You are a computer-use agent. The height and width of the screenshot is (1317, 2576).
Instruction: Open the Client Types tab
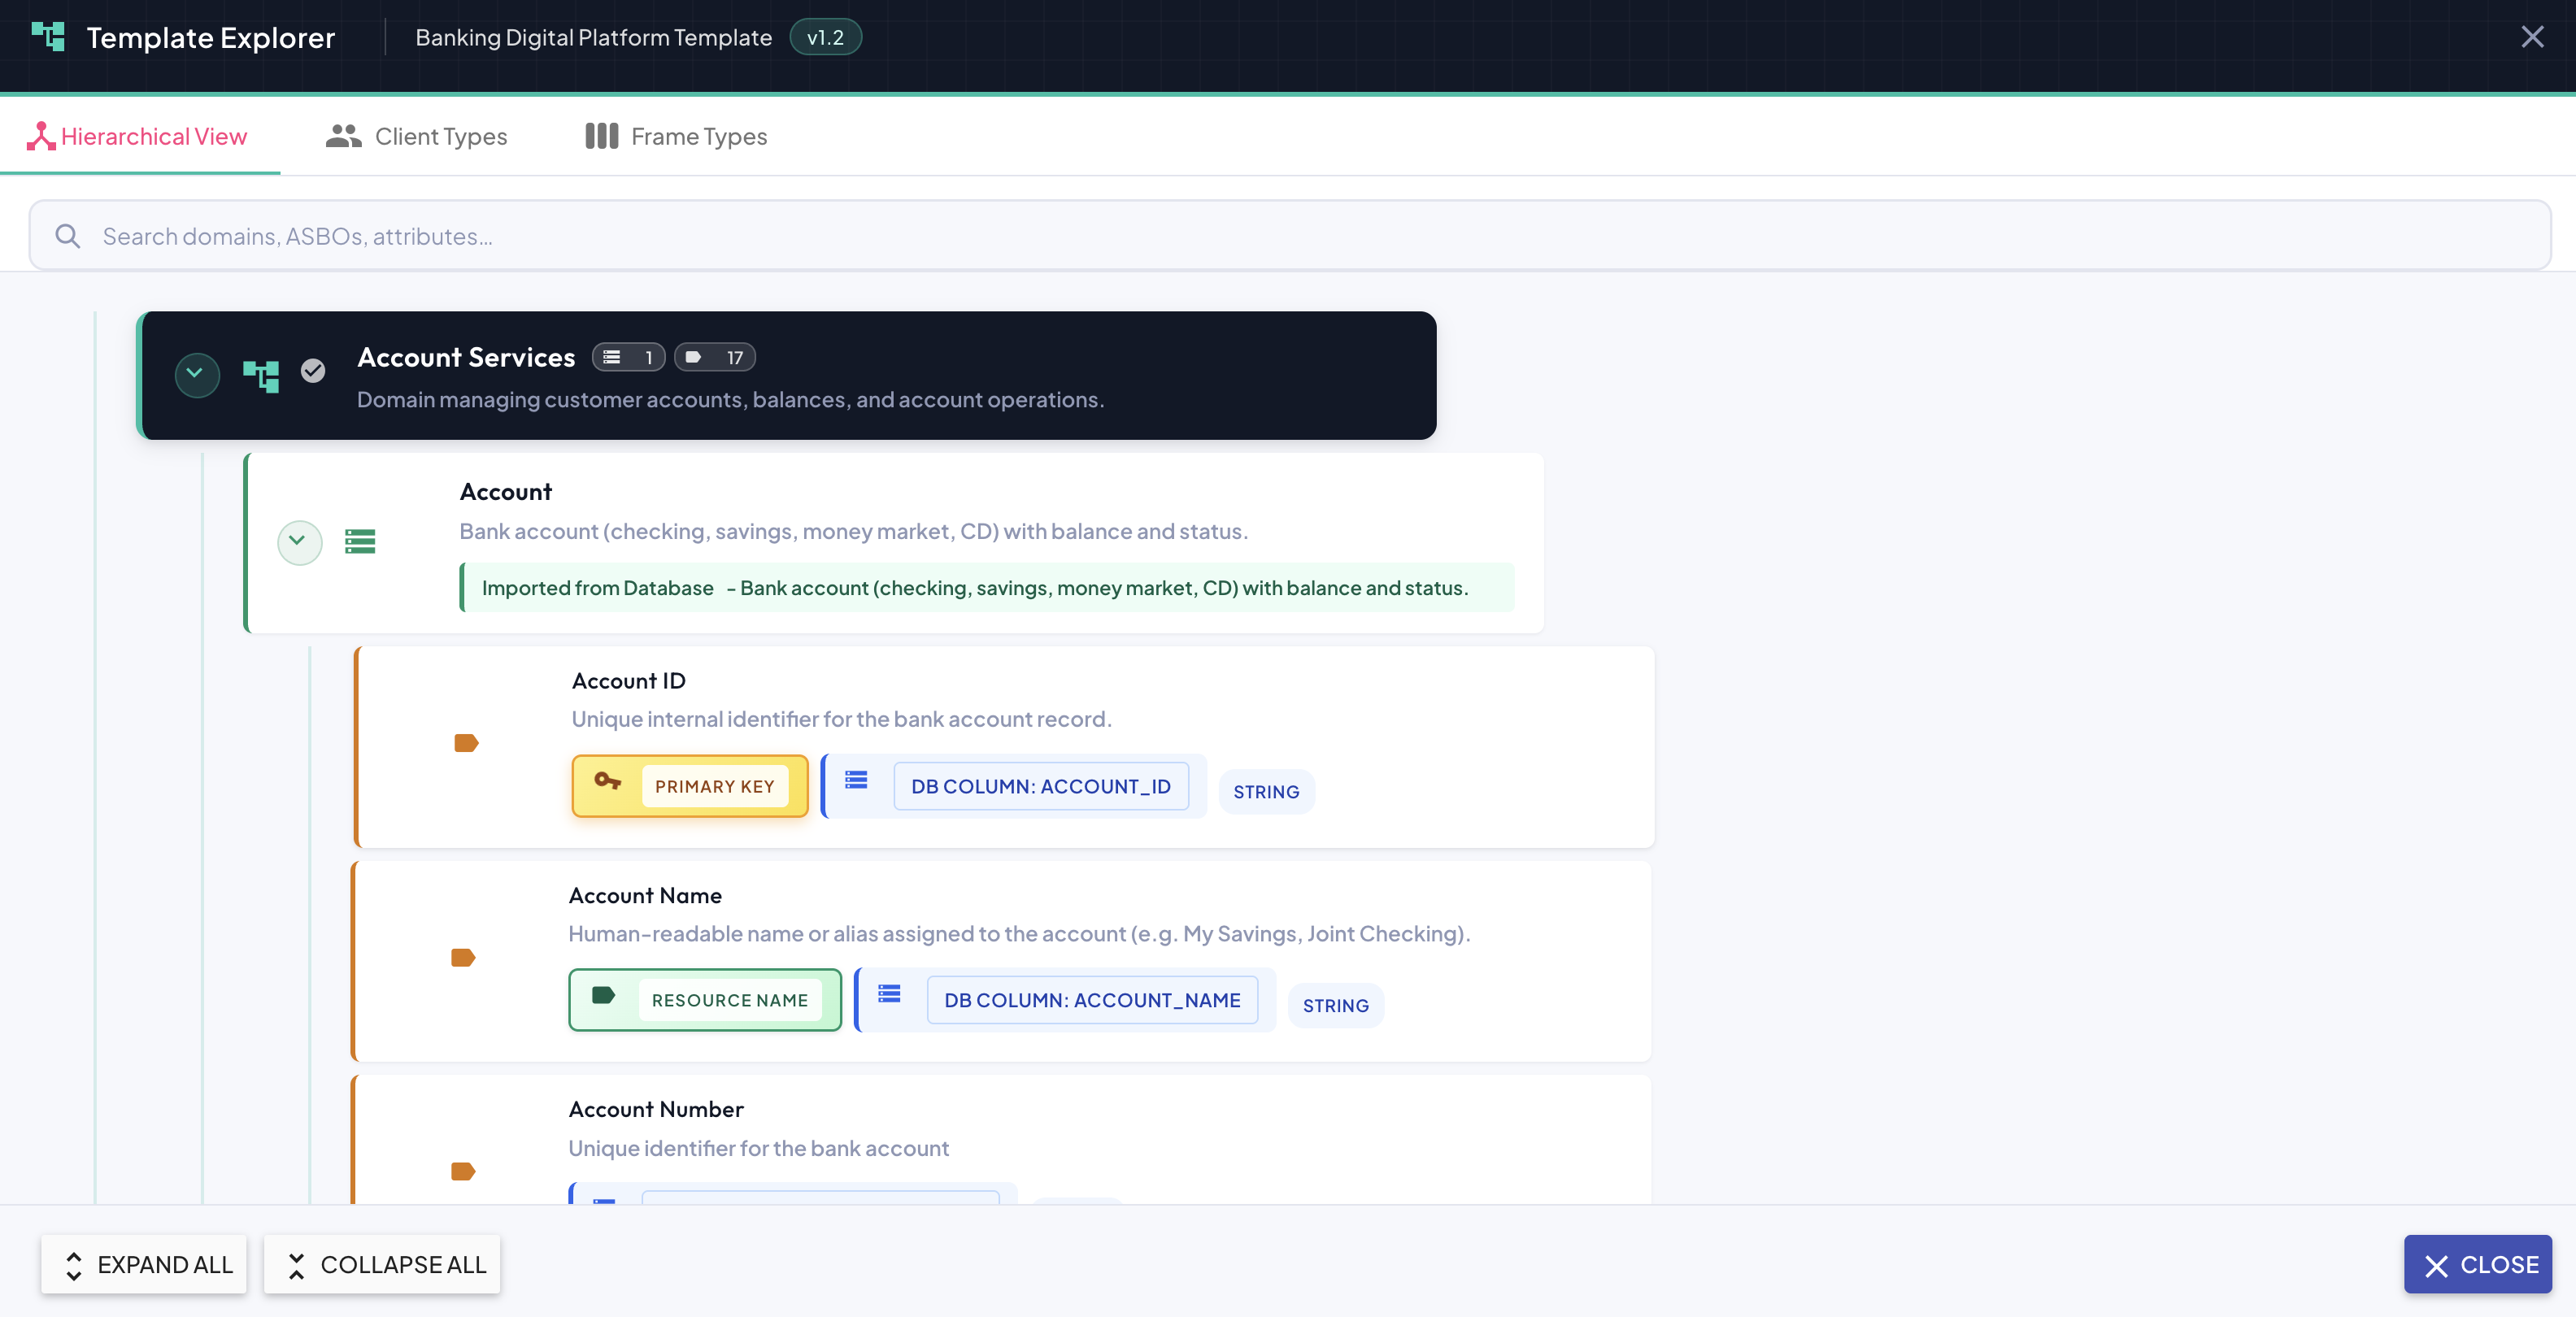pos(417,136)
